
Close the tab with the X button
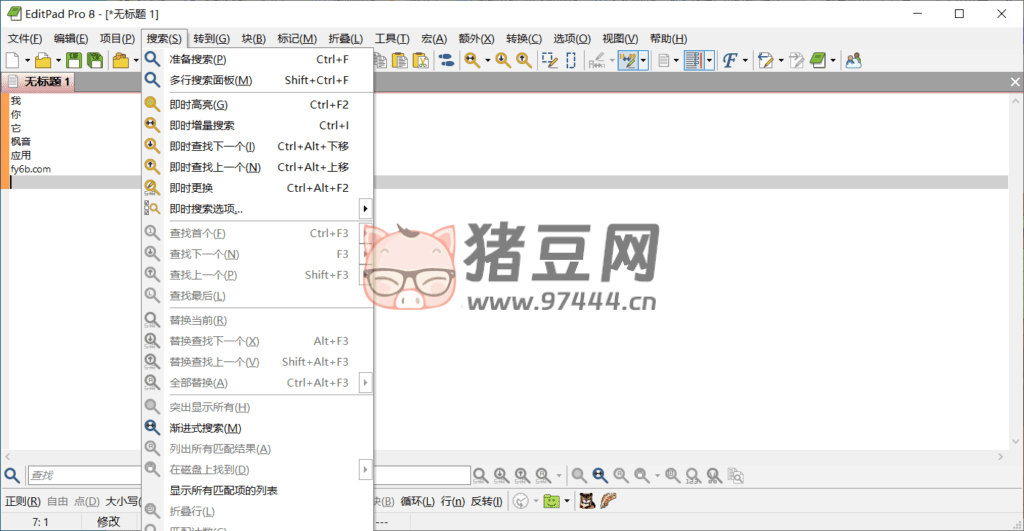pyautogui.click(x=1015, y=82)
